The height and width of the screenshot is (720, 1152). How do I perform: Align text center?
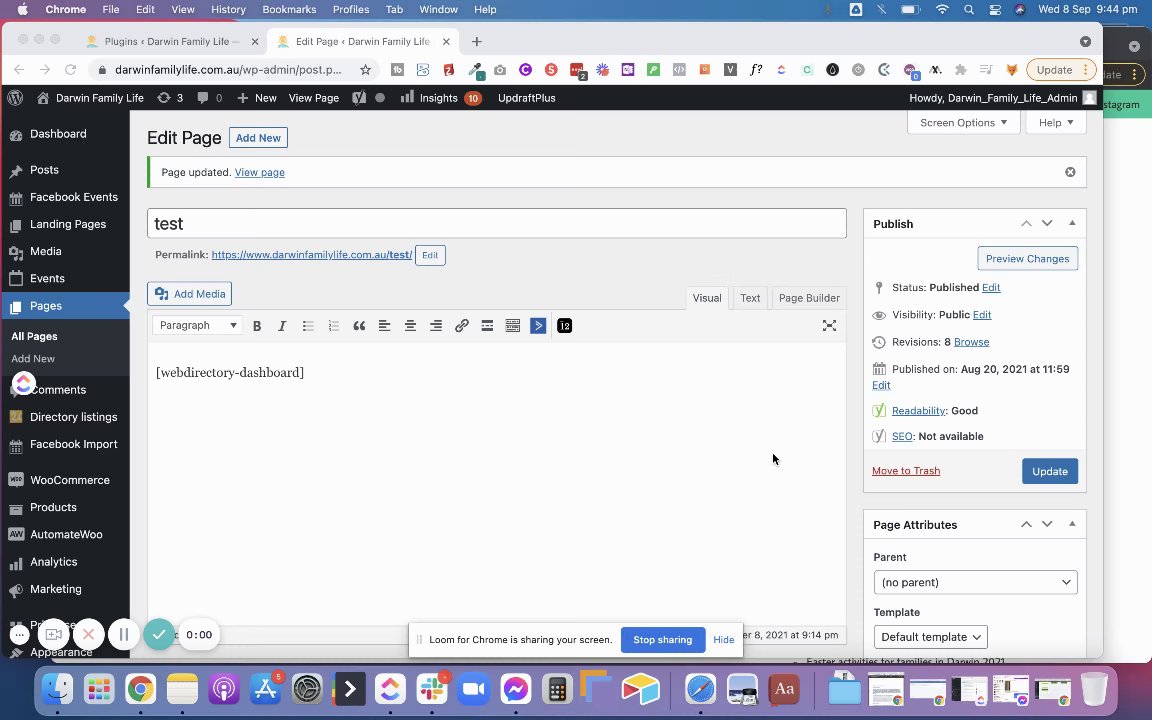(x=410, y=325)
